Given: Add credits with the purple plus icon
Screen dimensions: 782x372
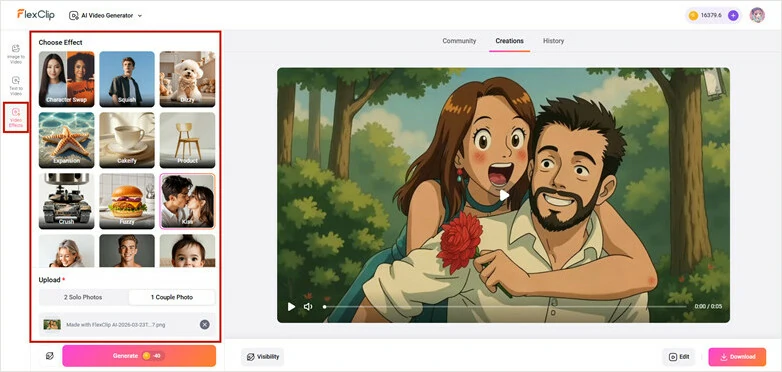Looking at the screenshot, I should (733, 15).
